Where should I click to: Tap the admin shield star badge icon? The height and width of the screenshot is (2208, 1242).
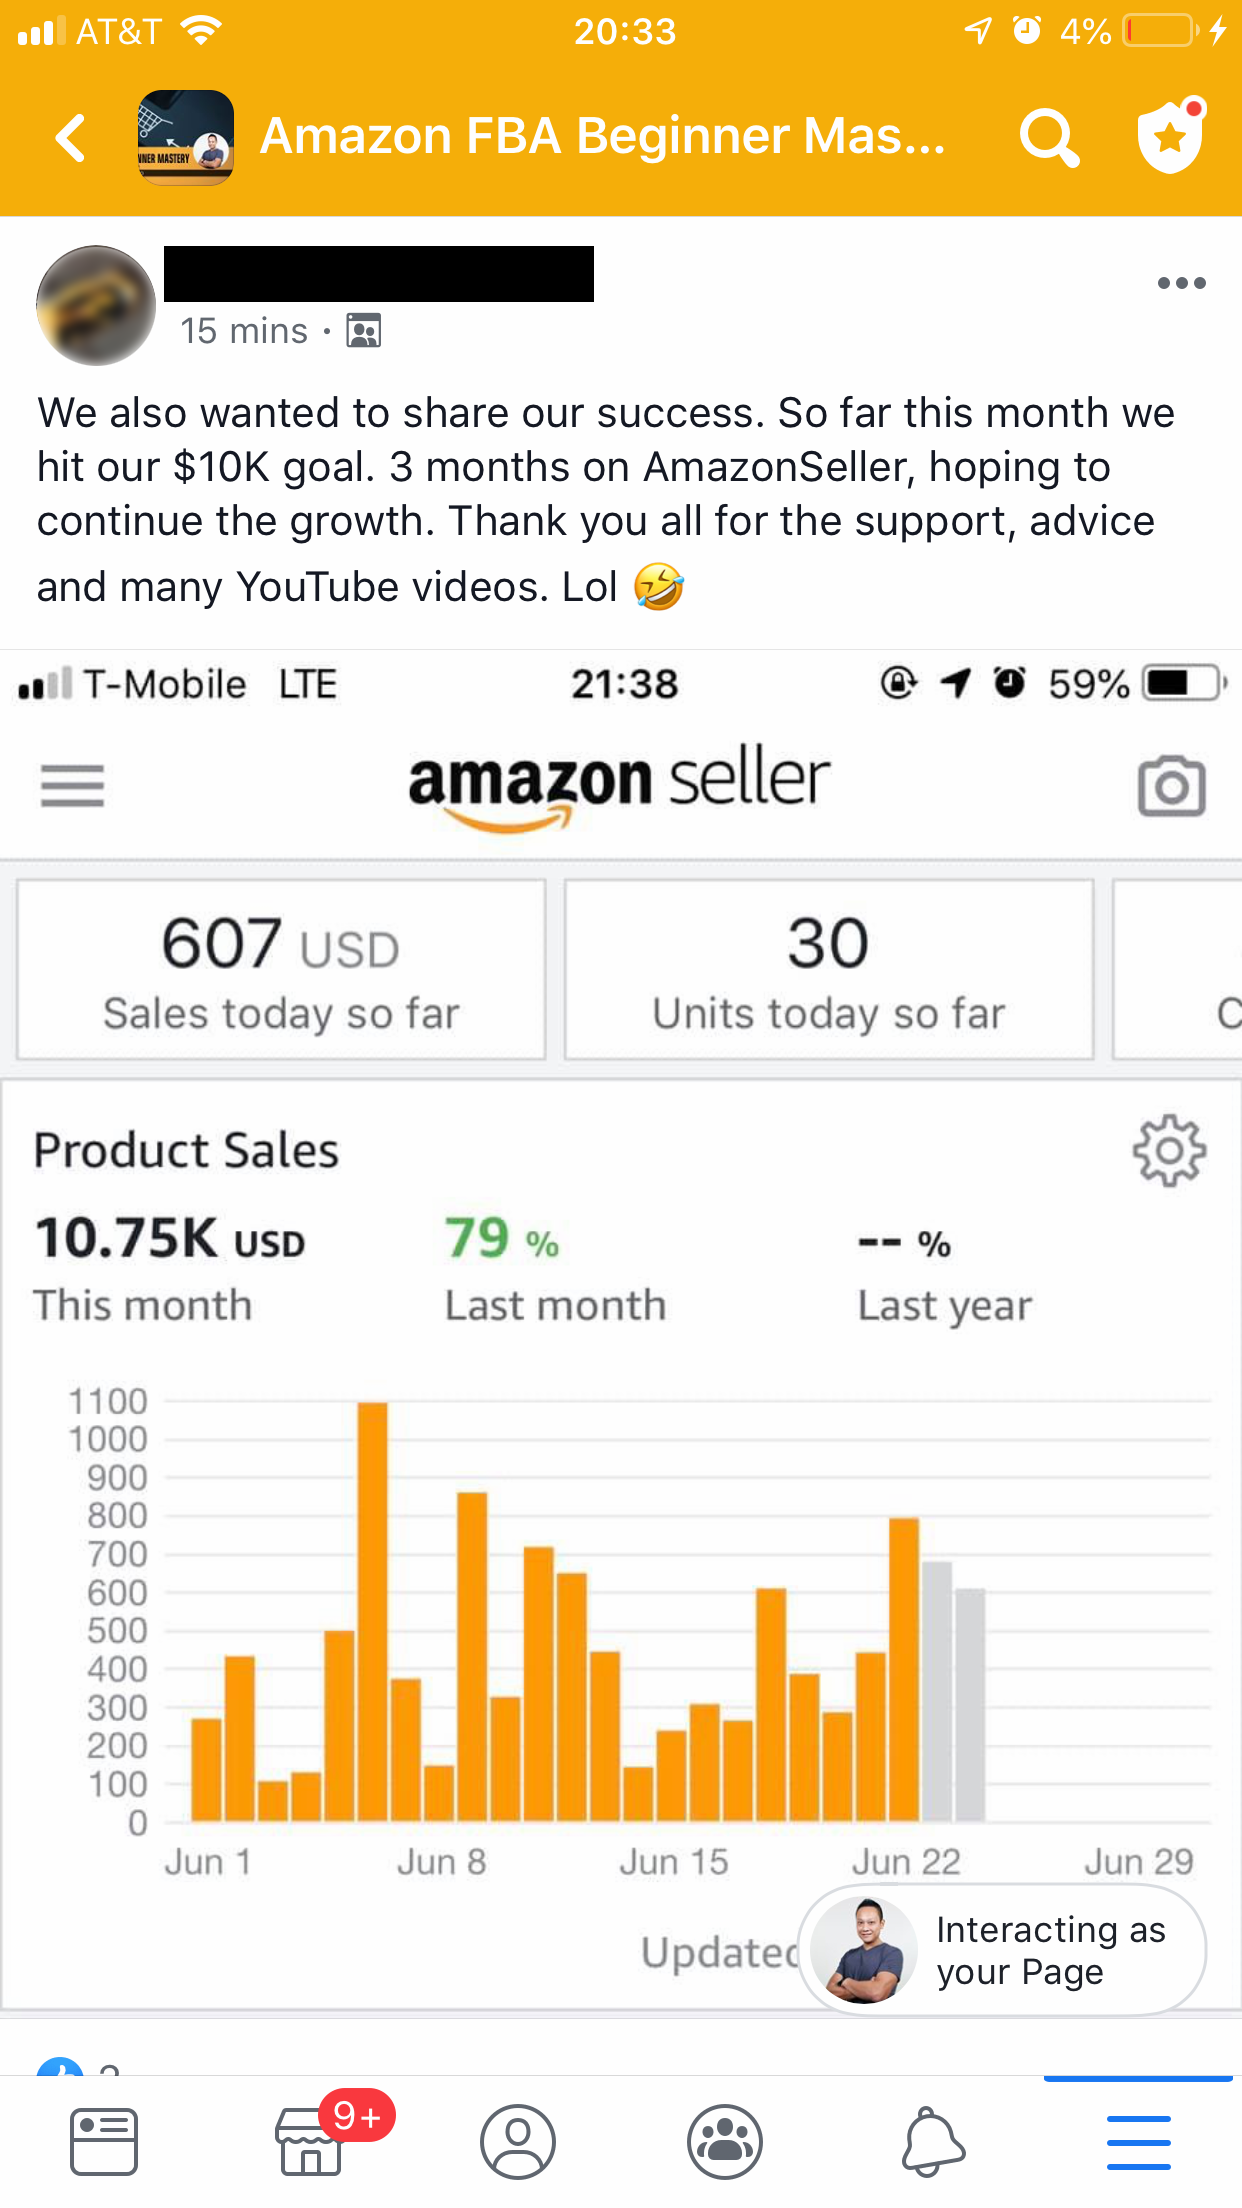(1170, 137)
